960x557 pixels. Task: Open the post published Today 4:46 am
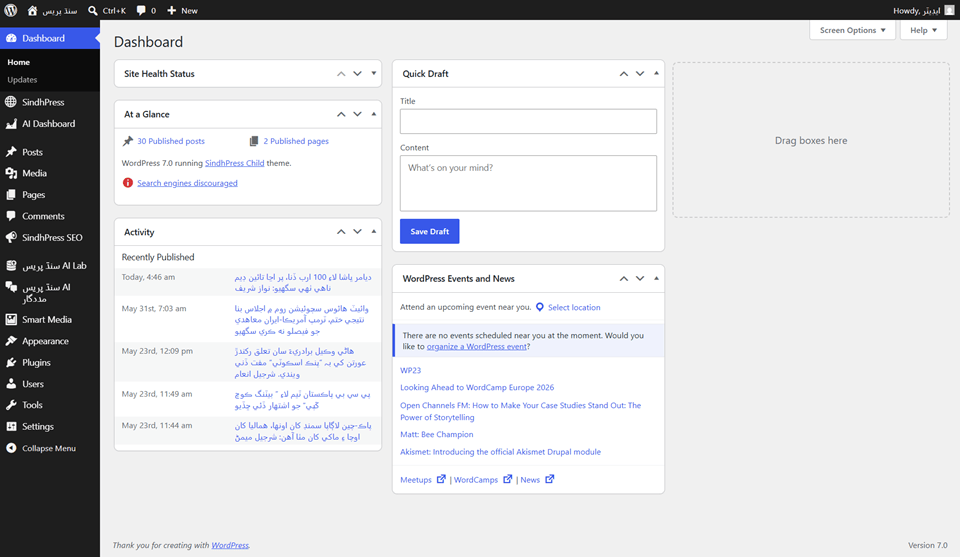(303, 282)
